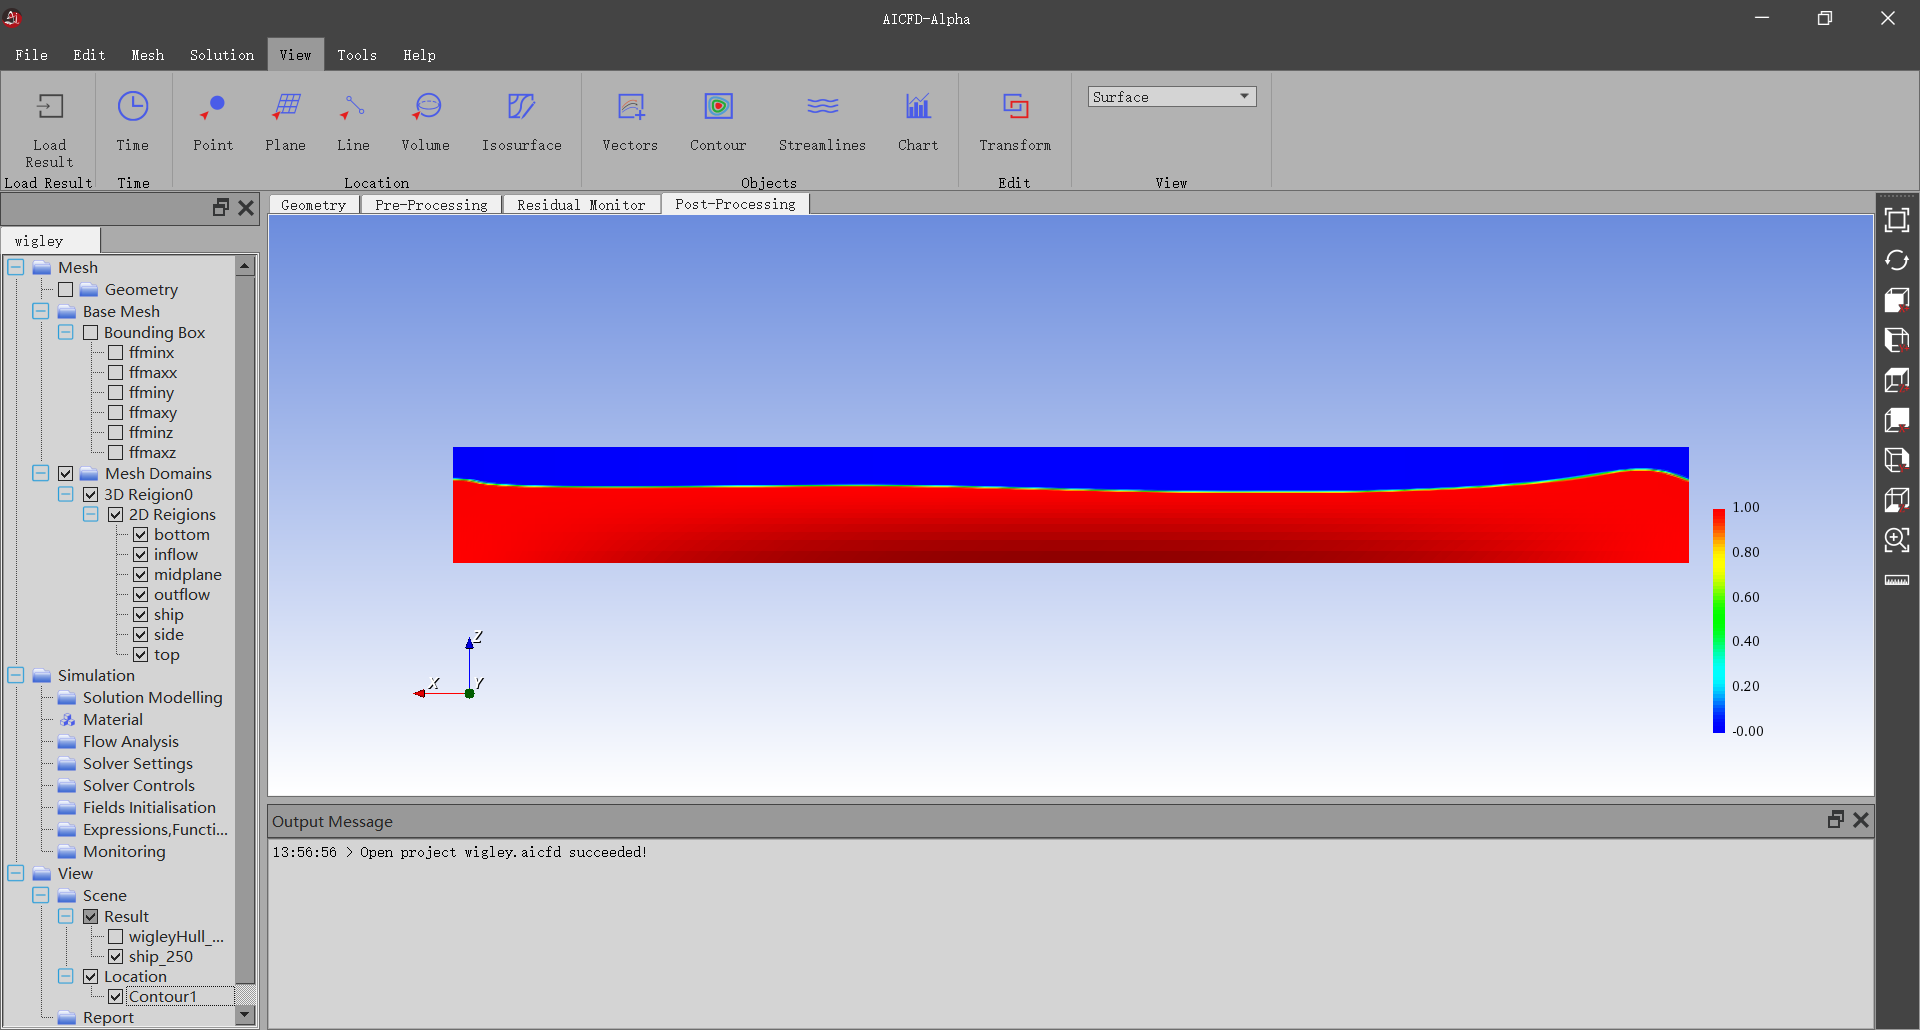The image size is (1920, 1030).
Task: Switch to the Pre-Processing tab
Action: pos(431,205)
